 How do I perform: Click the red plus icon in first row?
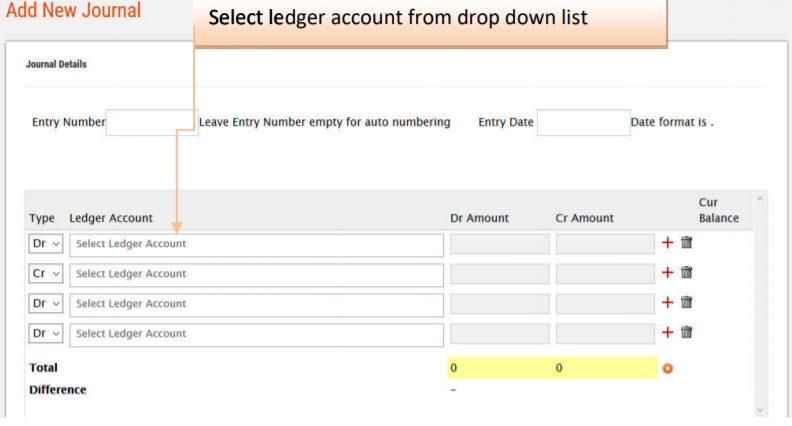click(x=668, y=243)
